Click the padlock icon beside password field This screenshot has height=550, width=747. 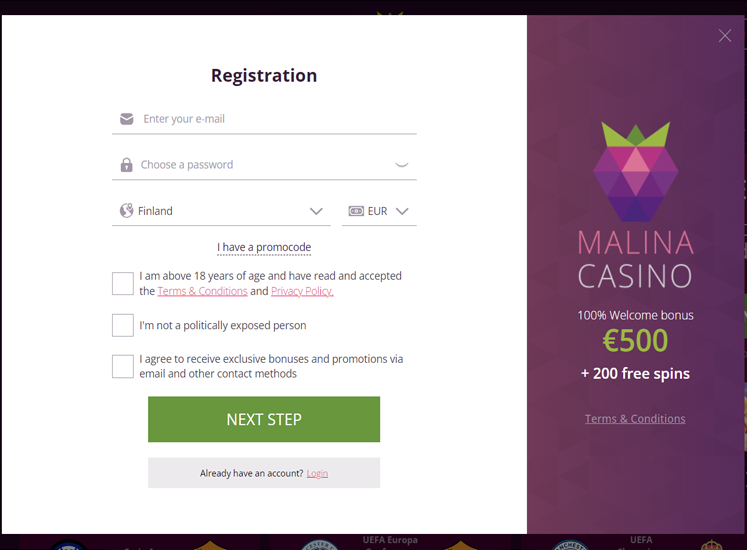tap(126, 165)
